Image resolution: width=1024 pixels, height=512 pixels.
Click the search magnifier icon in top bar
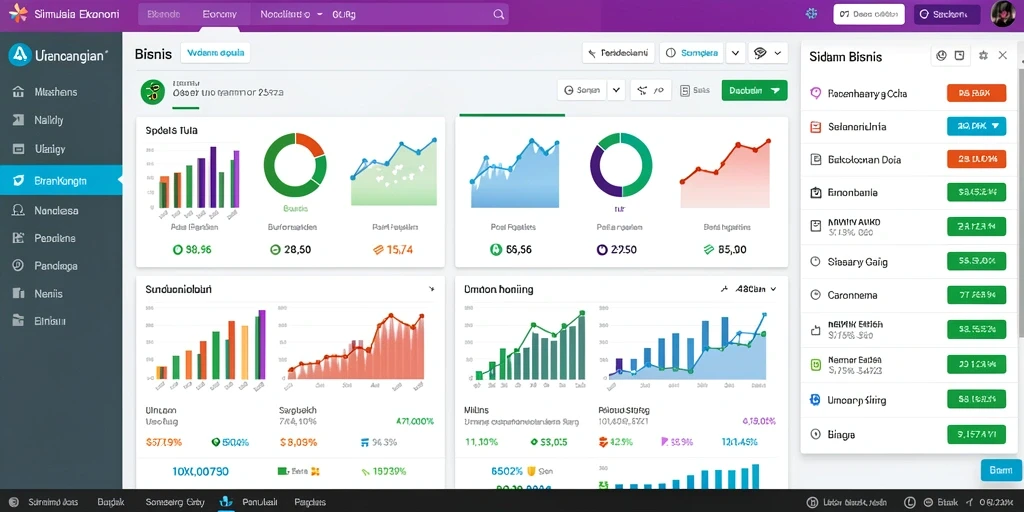pyautogui.click(x=498, y=14)
